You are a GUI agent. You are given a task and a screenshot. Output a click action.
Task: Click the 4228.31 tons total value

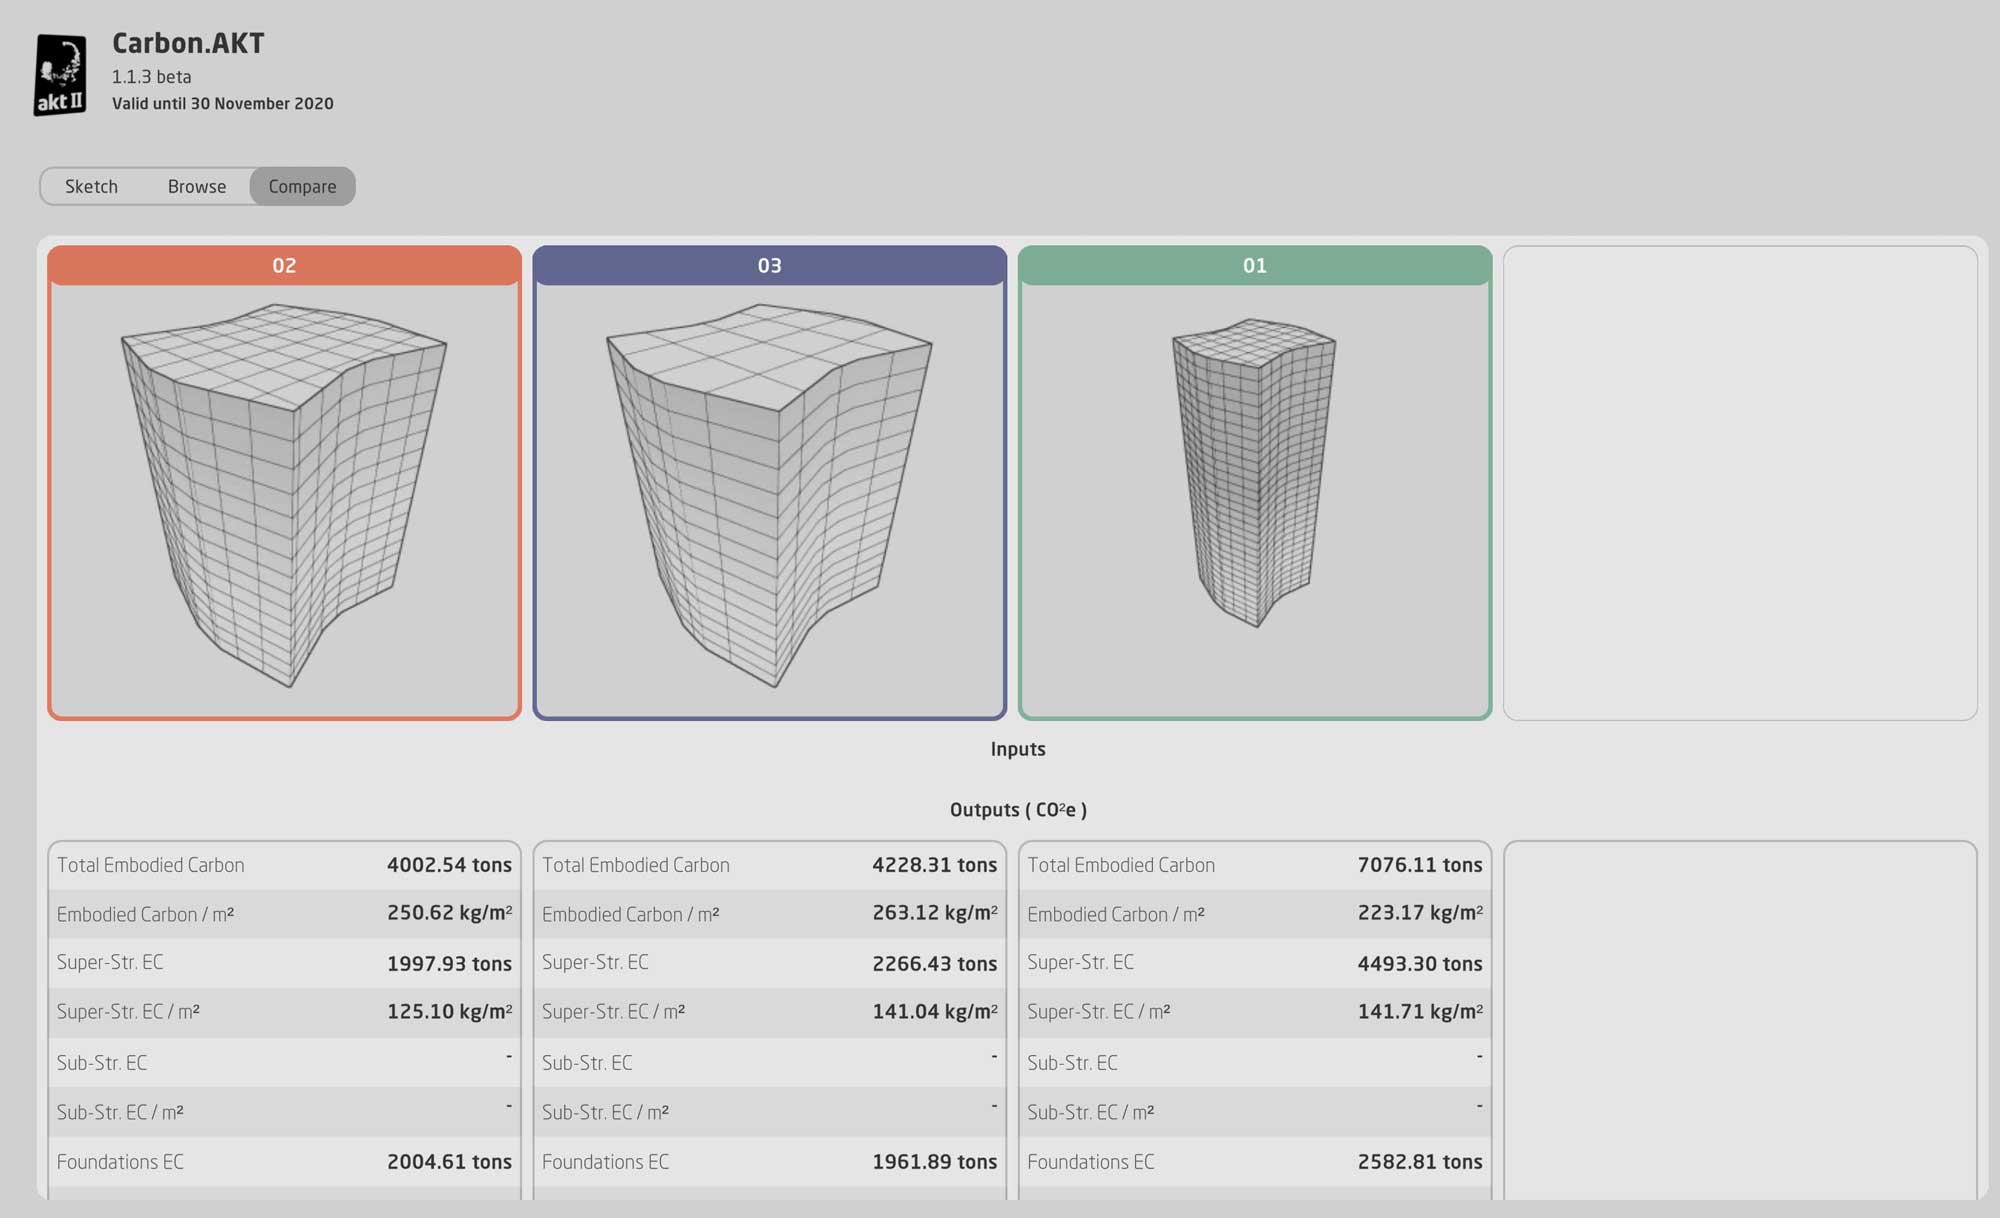tap(934, 865)
